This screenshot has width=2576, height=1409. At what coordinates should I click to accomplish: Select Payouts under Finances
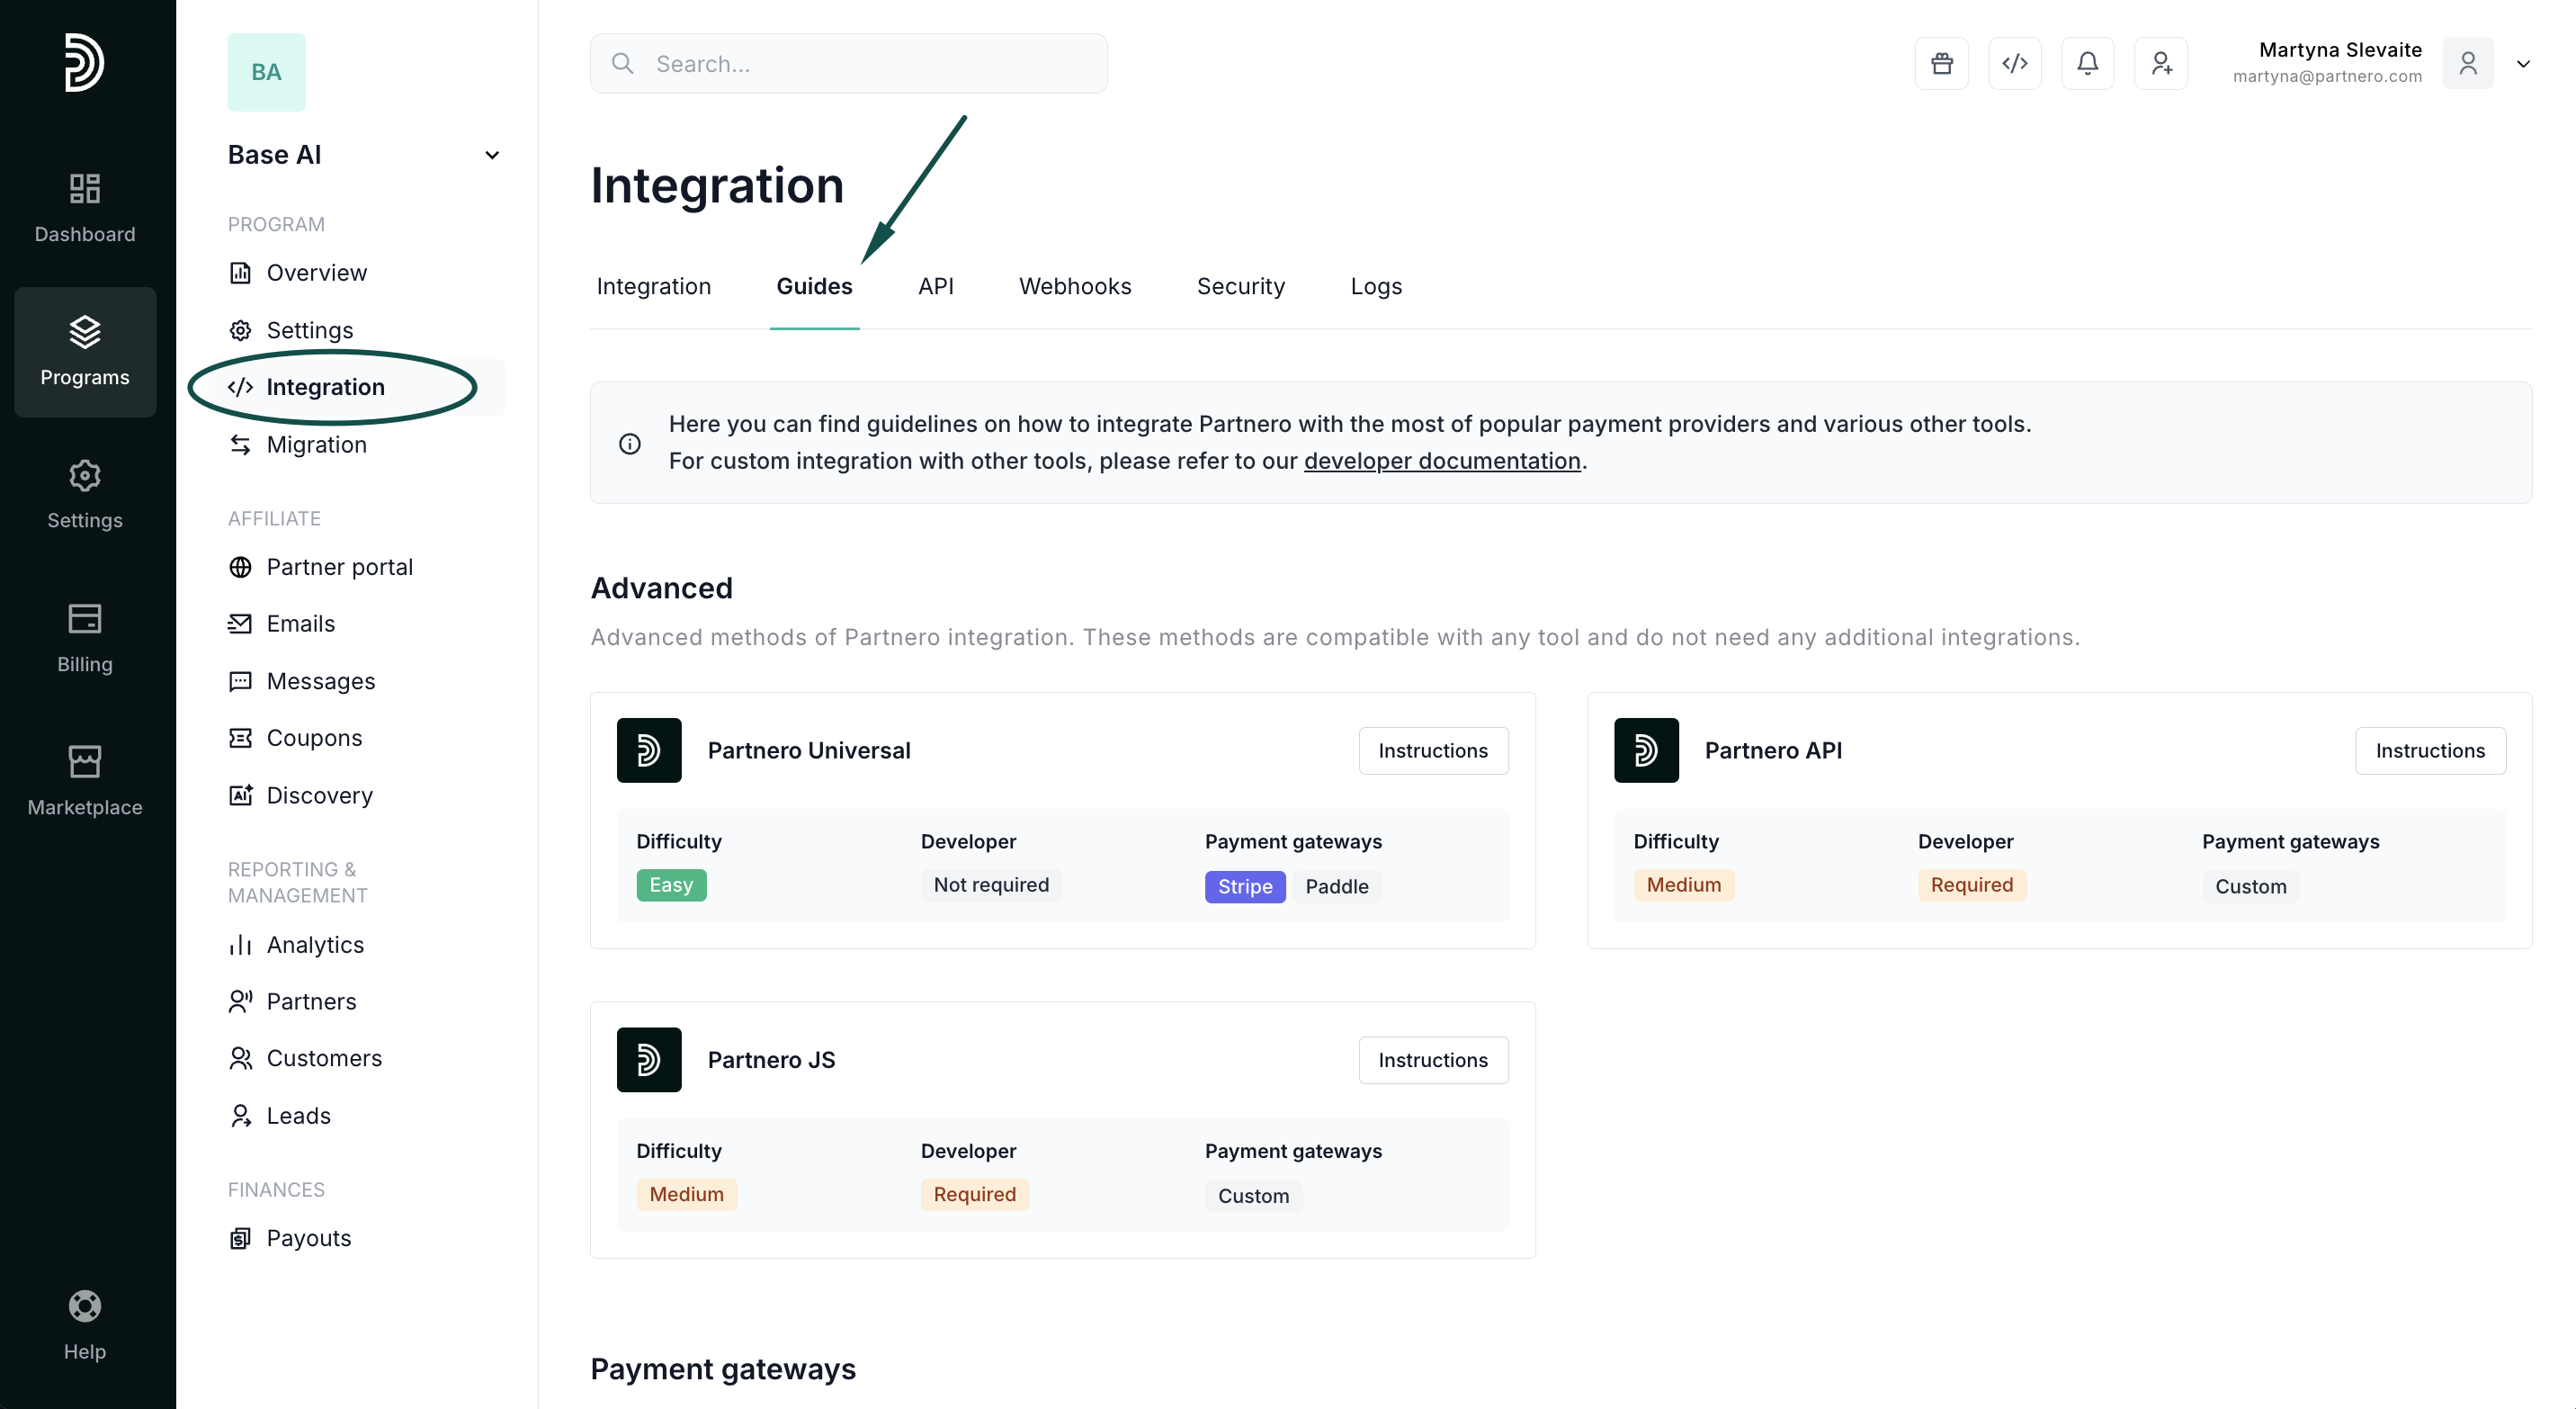(x=308, y=1238)
